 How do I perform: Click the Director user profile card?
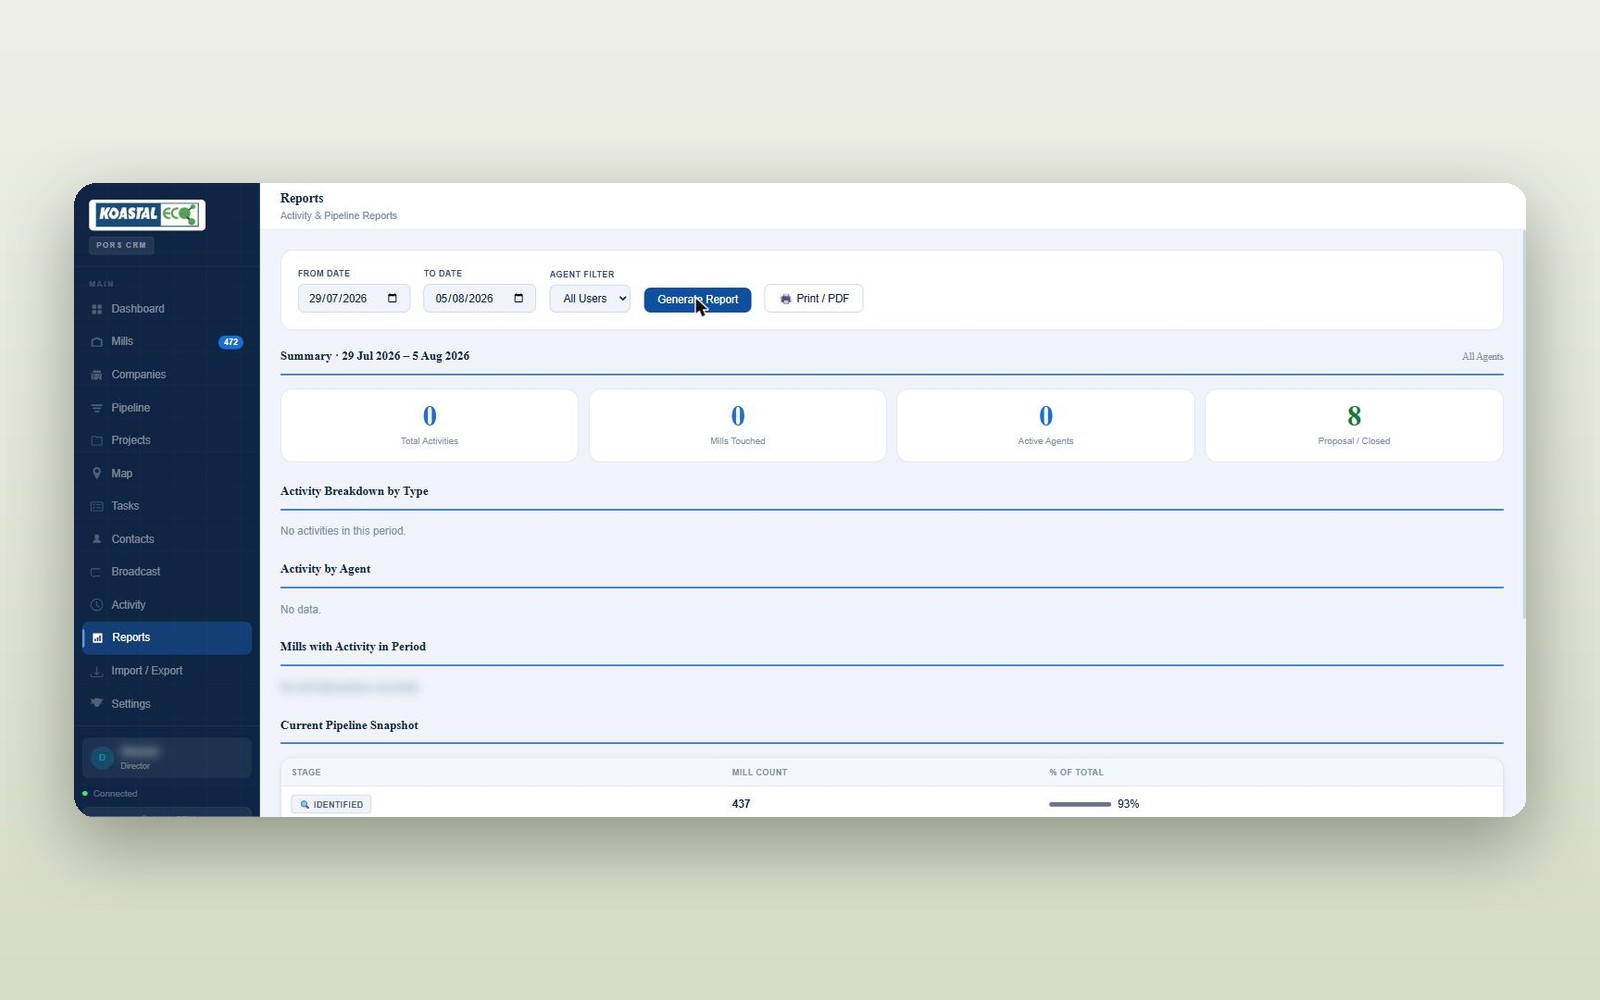pos(167,758)
